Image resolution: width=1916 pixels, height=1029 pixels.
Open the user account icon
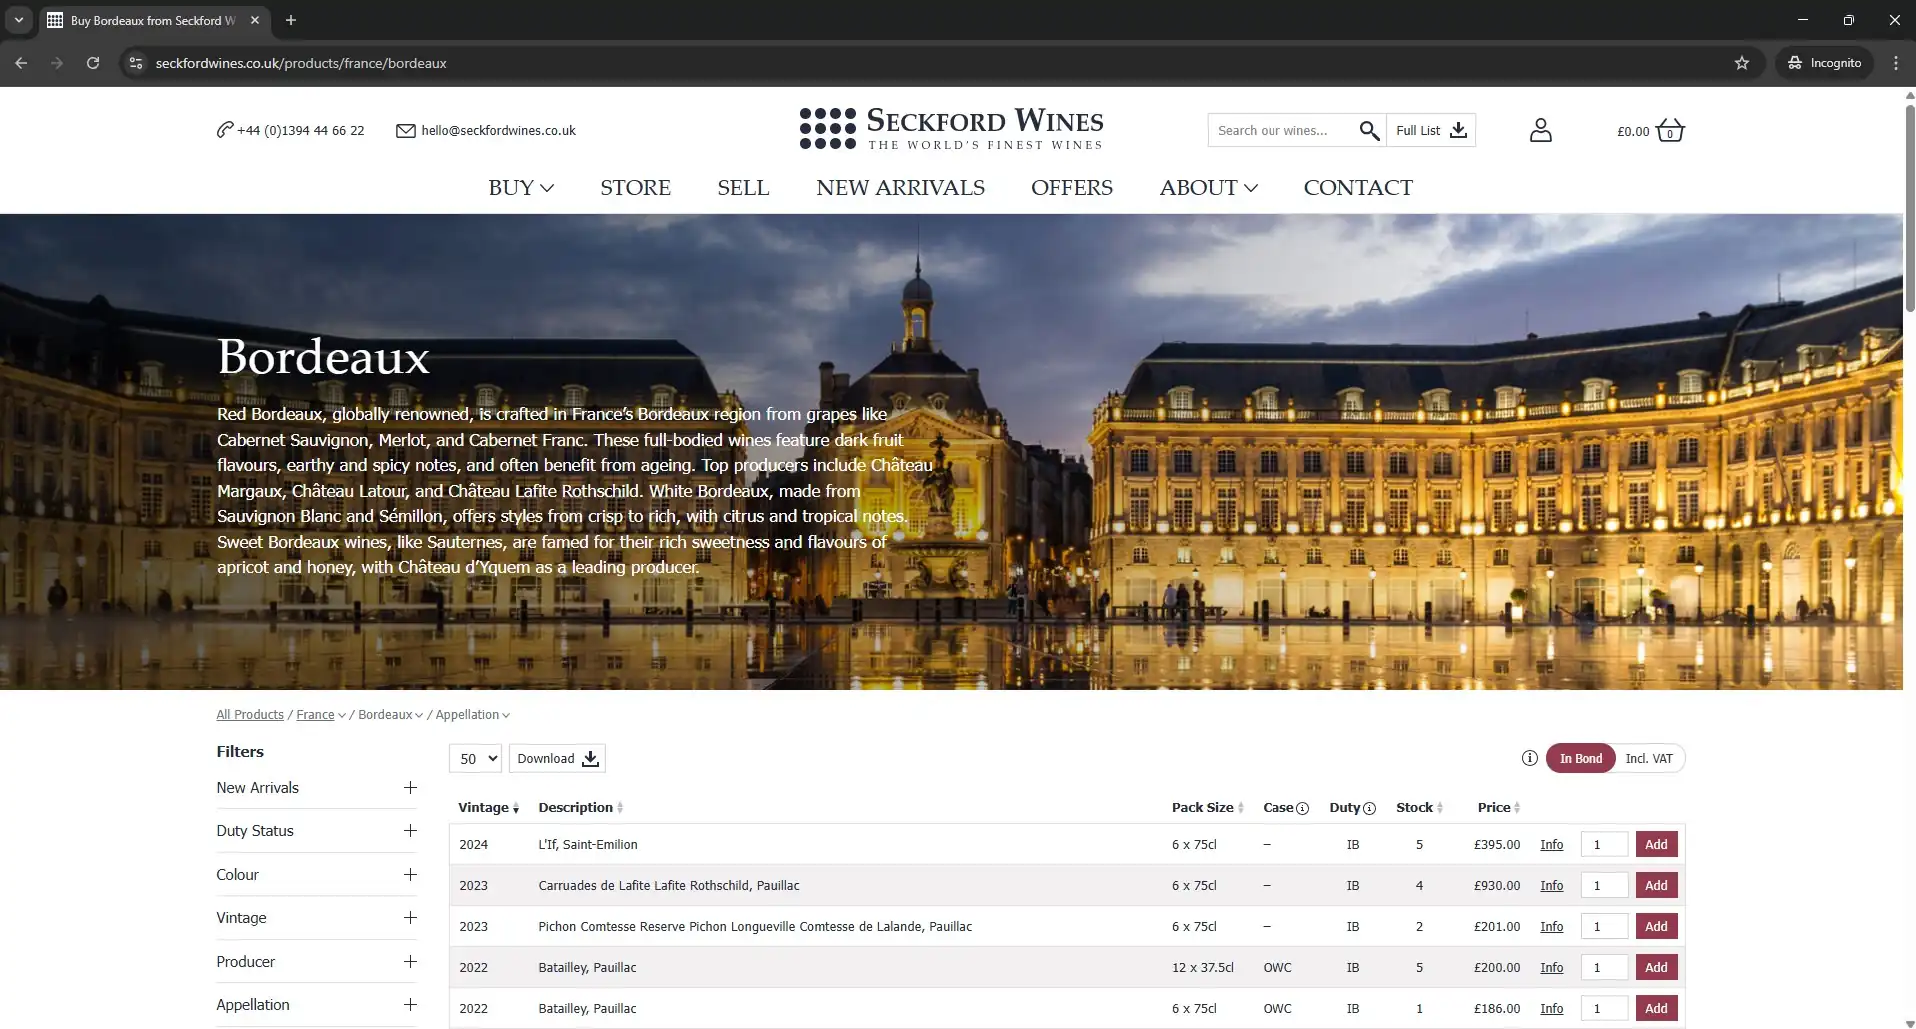(x=1540, y=131)
